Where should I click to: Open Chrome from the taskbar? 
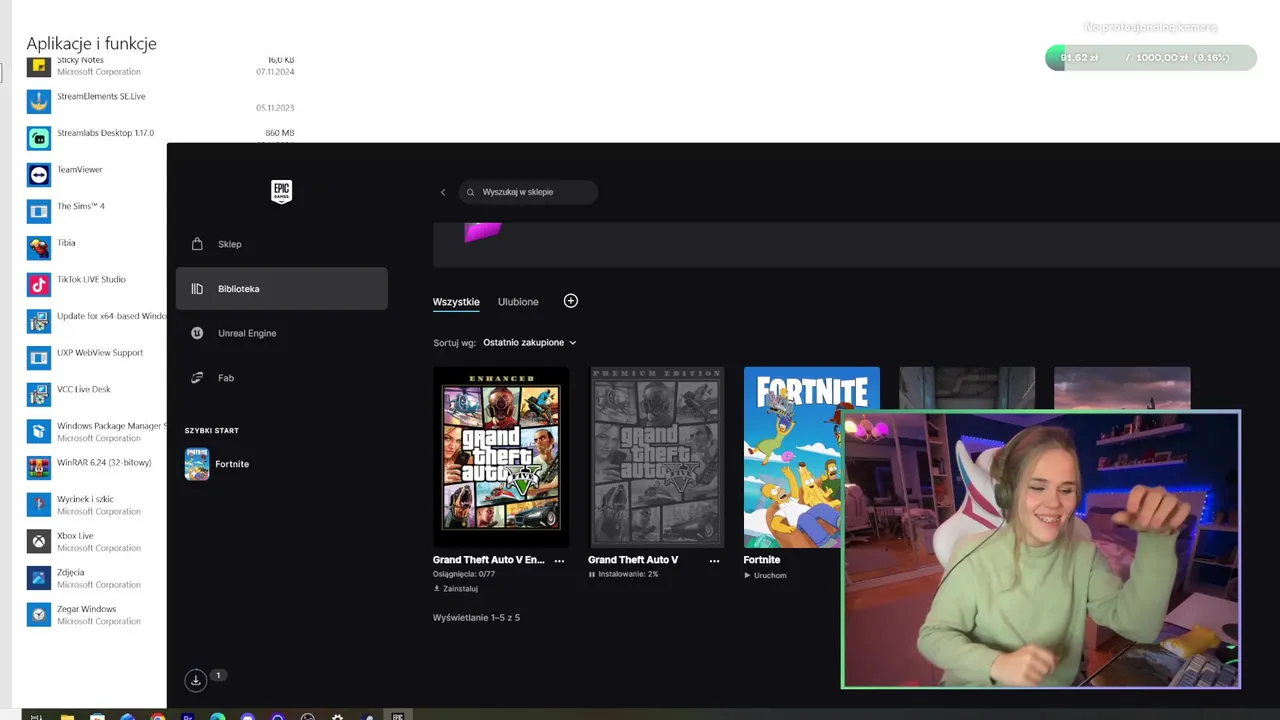click(157, 716)
